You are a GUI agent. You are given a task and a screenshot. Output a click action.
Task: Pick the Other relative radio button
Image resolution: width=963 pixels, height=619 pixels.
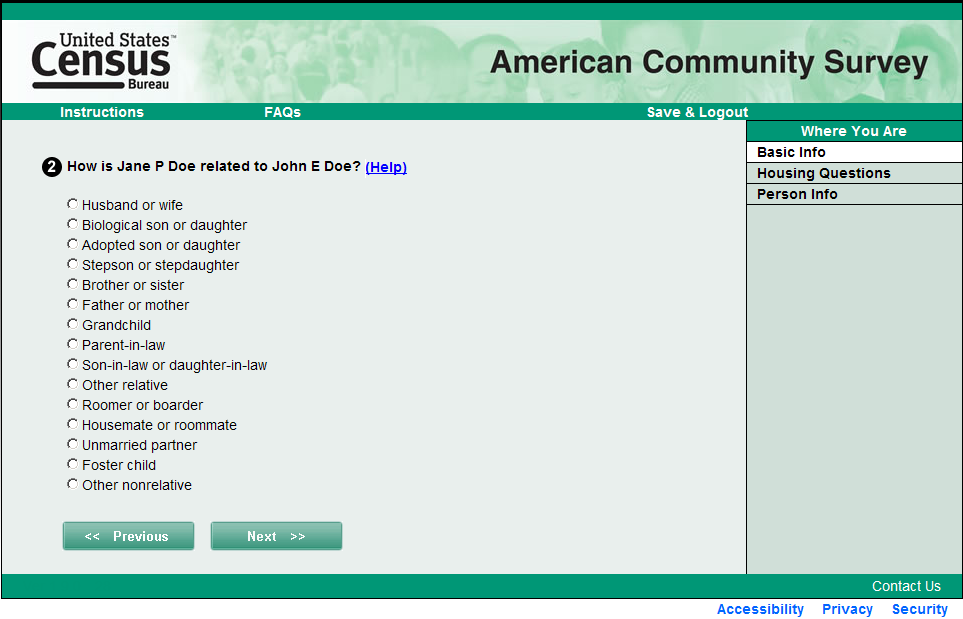point(72,384)
